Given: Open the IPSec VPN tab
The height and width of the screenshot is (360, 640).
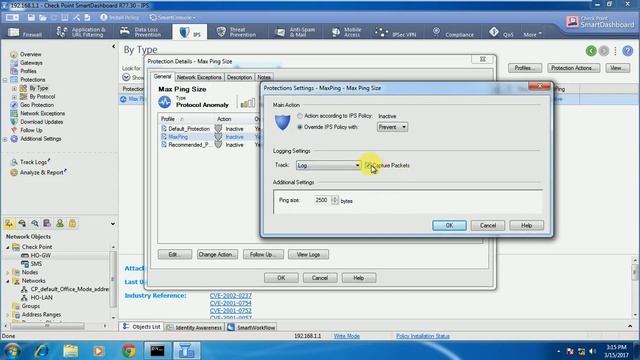Looking at the screenshot, I should 396,32.
